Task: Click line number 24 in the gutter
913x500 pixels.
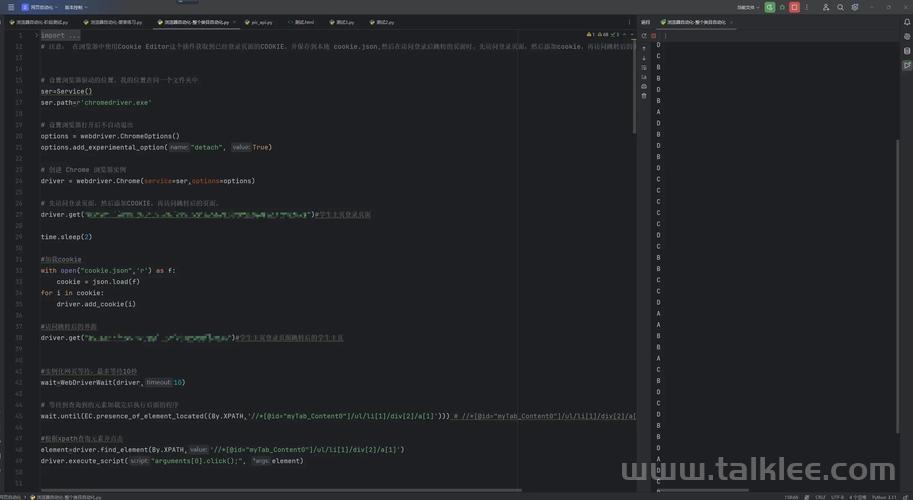Action: coord(19,181)
